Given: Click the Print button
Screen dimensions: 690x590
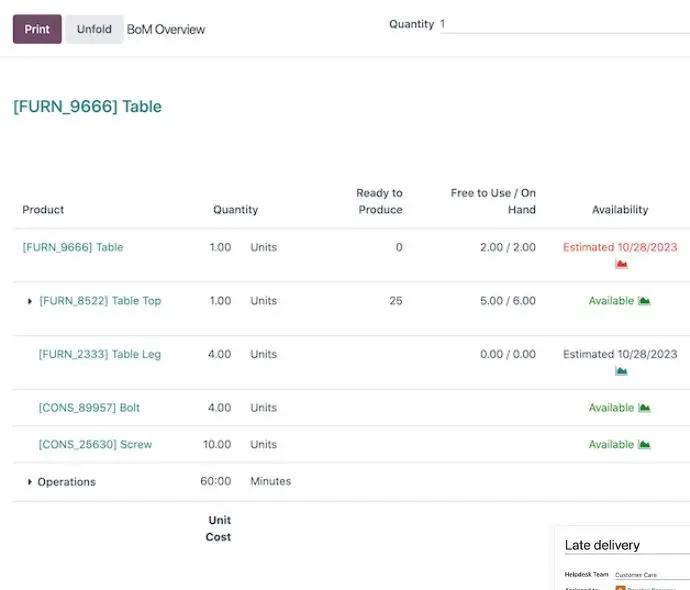Looking at the screenshot, I should (37, 29).
